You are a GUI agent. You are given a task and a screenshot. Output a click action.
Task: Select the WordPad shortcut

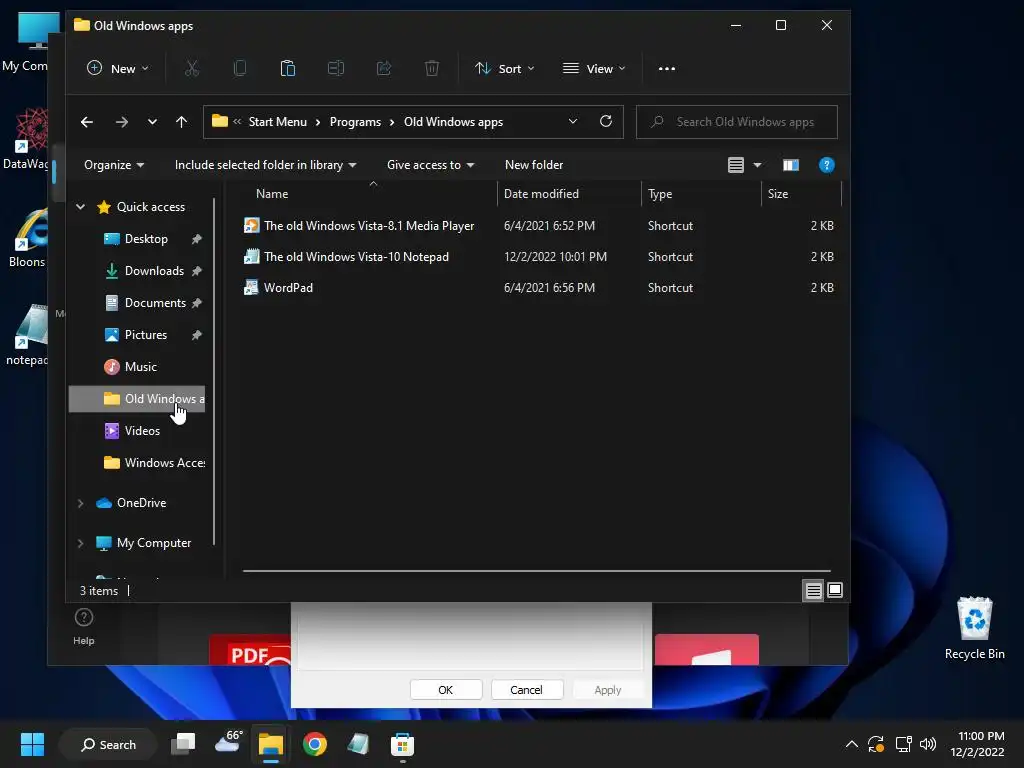click(539, 288)
